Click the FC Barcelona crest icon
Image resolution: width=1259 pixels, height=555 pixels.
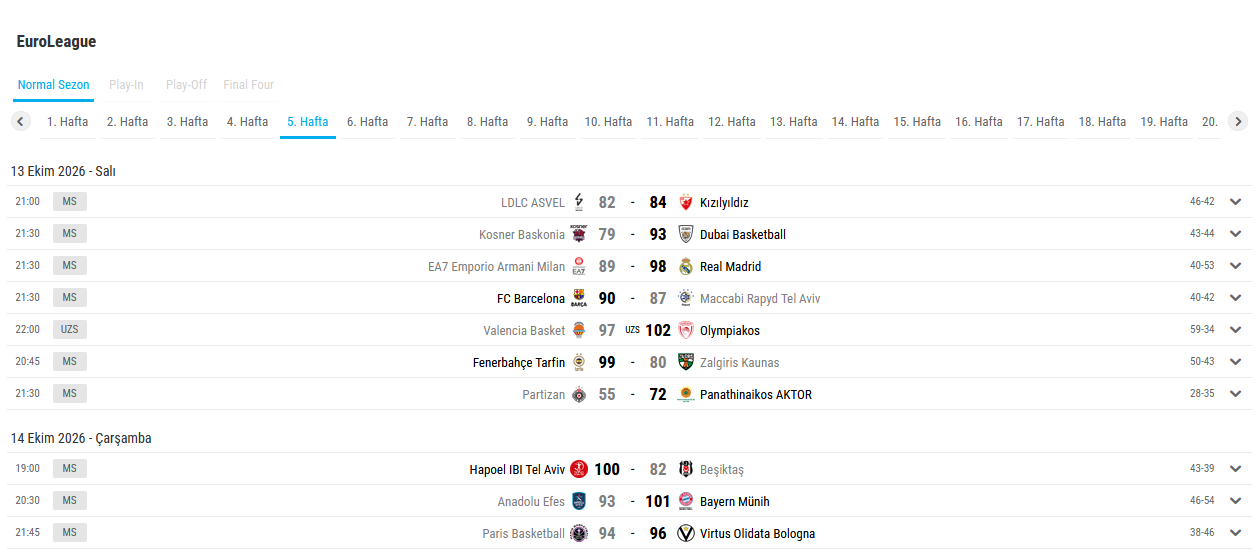579,298
